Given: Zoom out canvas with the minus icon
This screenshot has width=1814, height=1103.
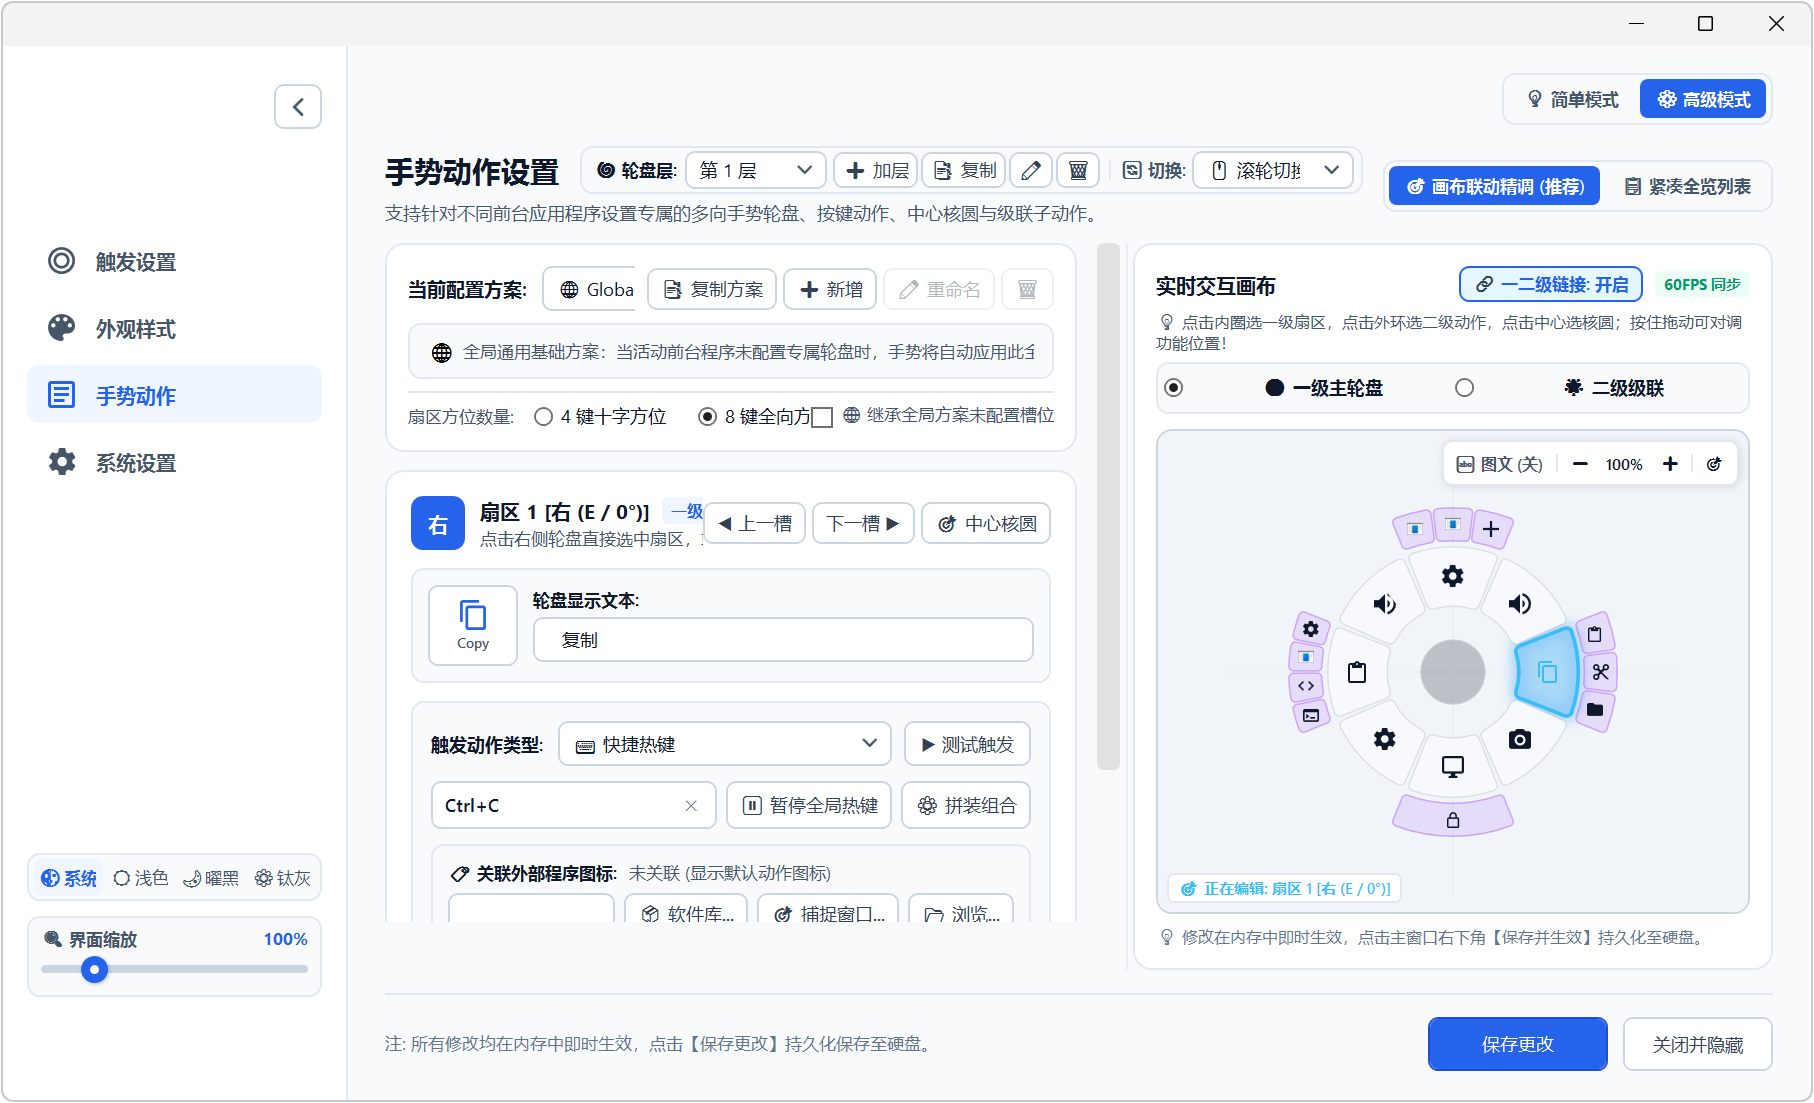Looking at the screenshot, I should point(1580,464).
